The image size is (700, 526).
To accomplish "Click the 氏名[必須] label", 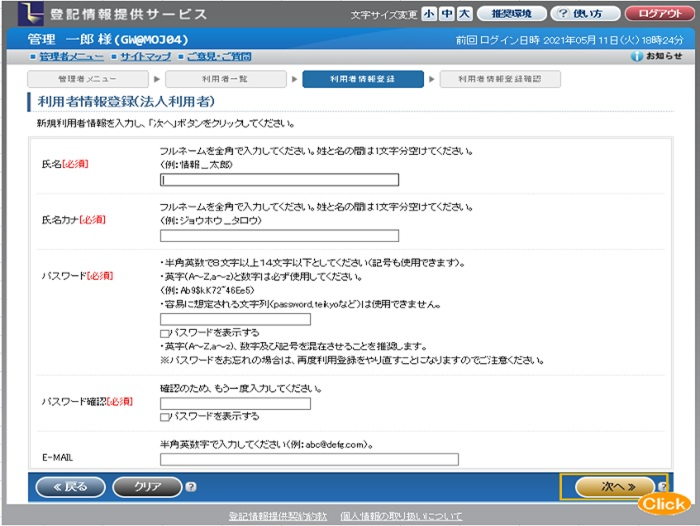I will click(65, 164).
